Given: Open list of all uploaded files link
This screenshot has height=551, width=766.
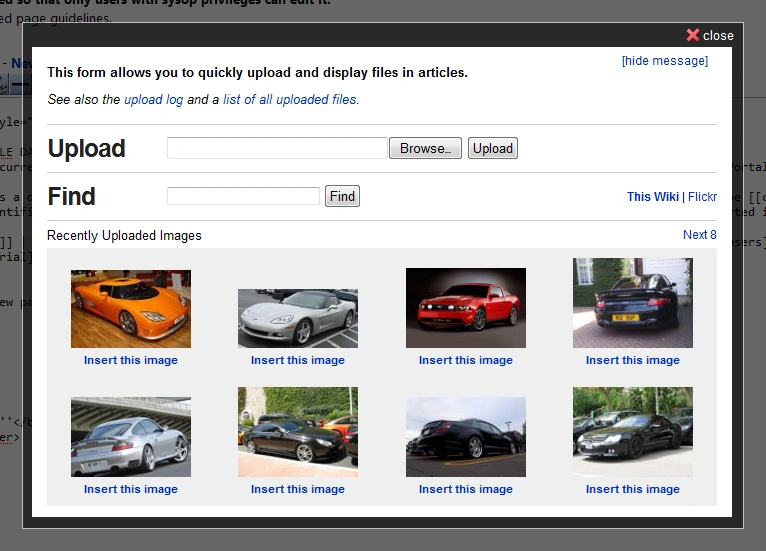Looking at the screenshot, I should [x=290, y=99].
